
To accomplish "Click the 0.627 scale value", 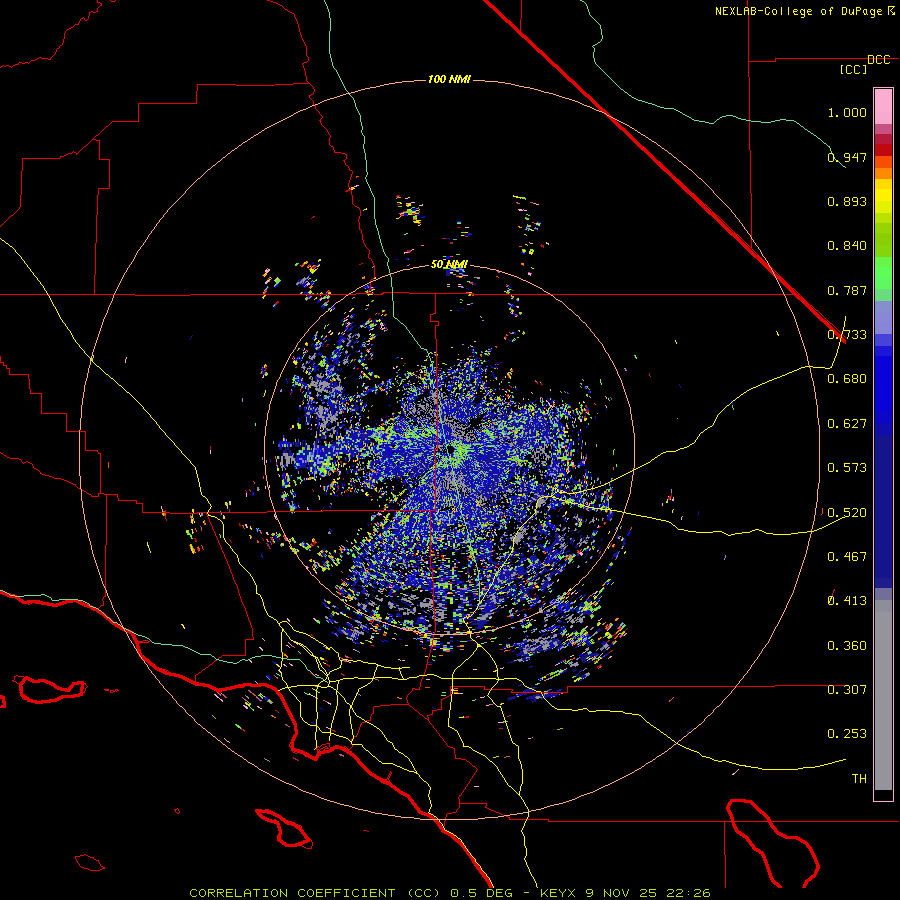I will 847,424.
